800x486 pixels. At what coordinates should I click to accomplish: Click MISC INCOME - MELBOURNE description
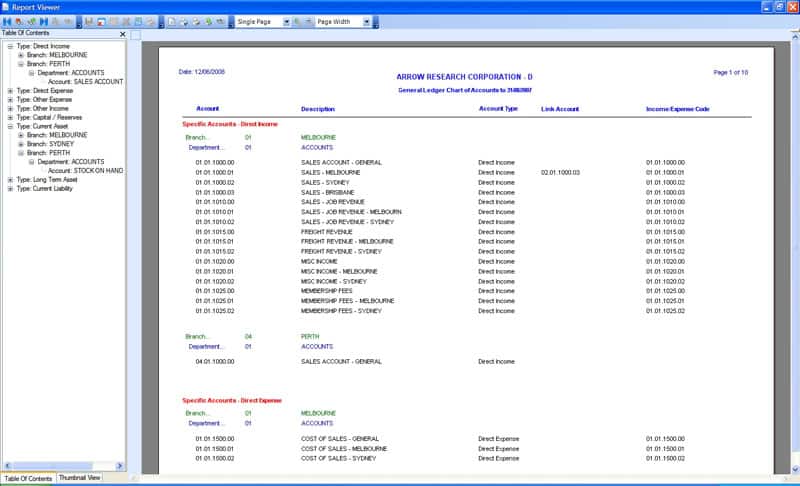point(339,272)
